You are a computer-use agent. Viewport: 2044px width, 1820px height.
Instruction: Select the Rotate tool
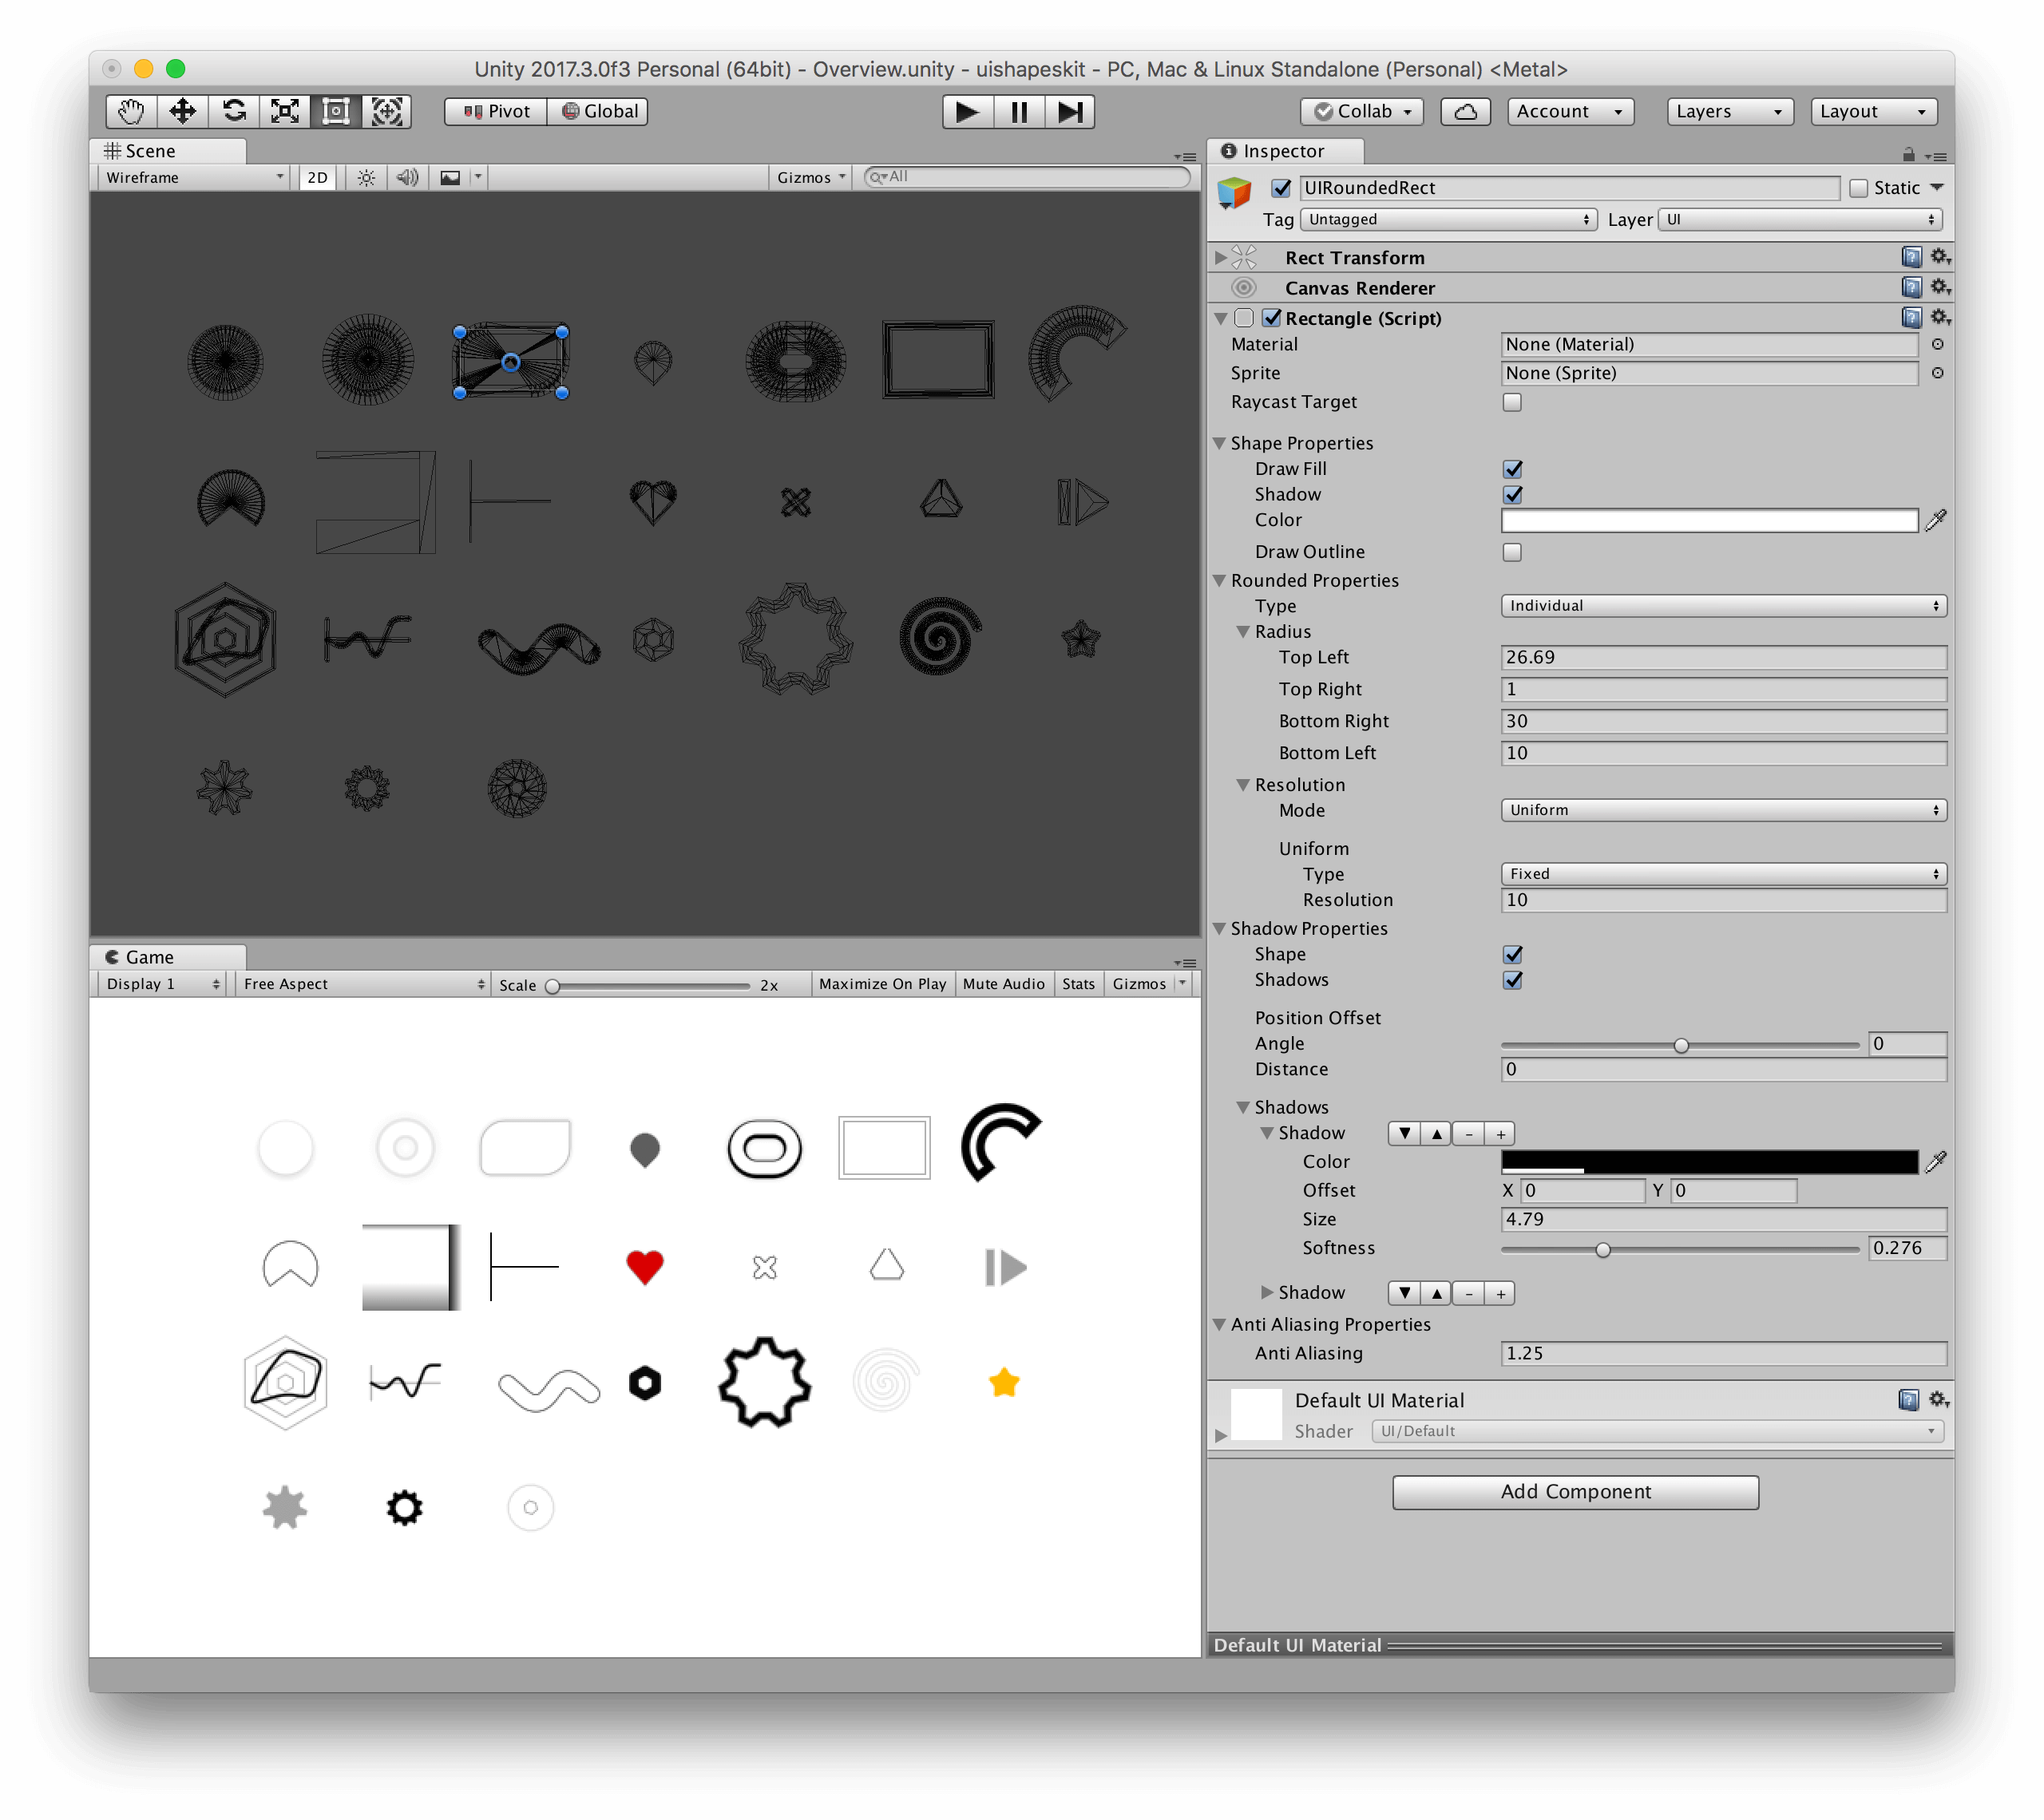click(x=234, y=111)
